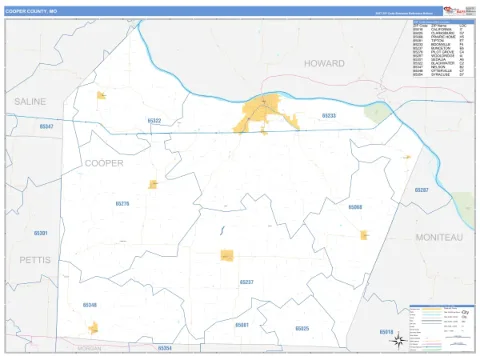Click ZIP code label 65025
Screen dimensions: 480x360
[x=302, y=329]
